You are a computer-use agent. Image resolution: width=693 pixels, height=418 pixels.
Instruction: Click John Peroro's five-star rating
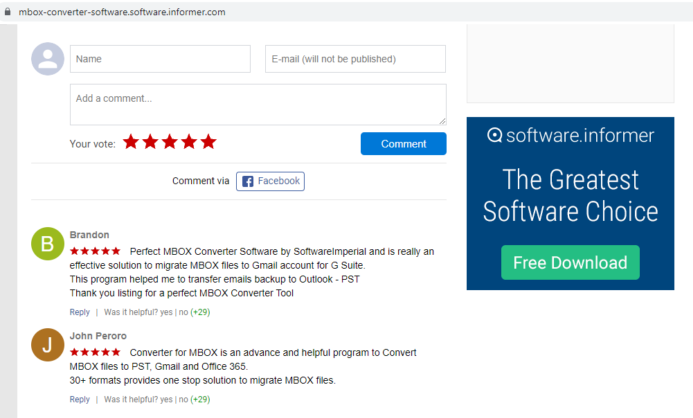pos(95,352)
